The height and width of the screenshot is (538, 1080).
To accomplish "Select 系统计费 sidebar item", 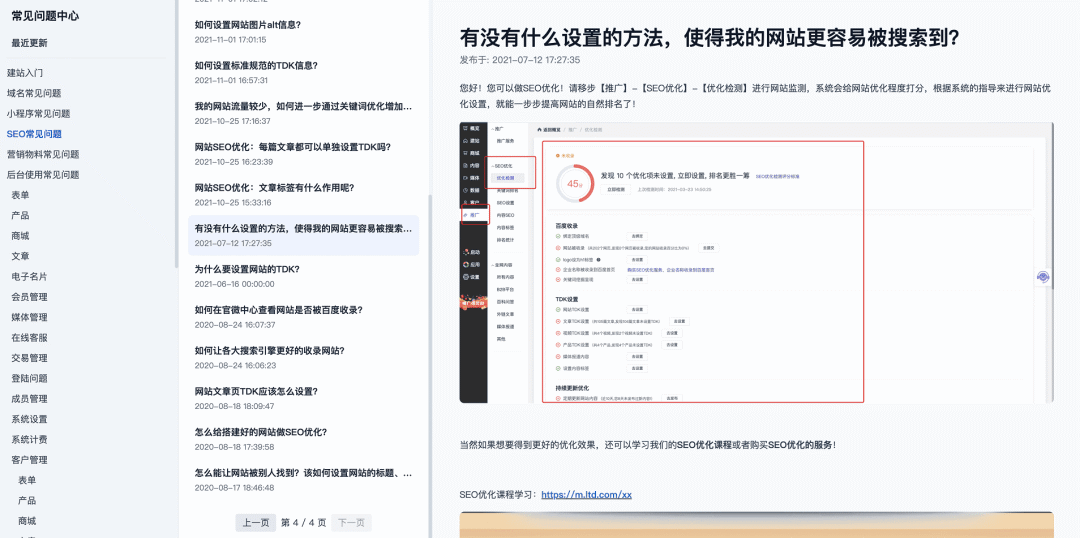I will pos(30,439).
